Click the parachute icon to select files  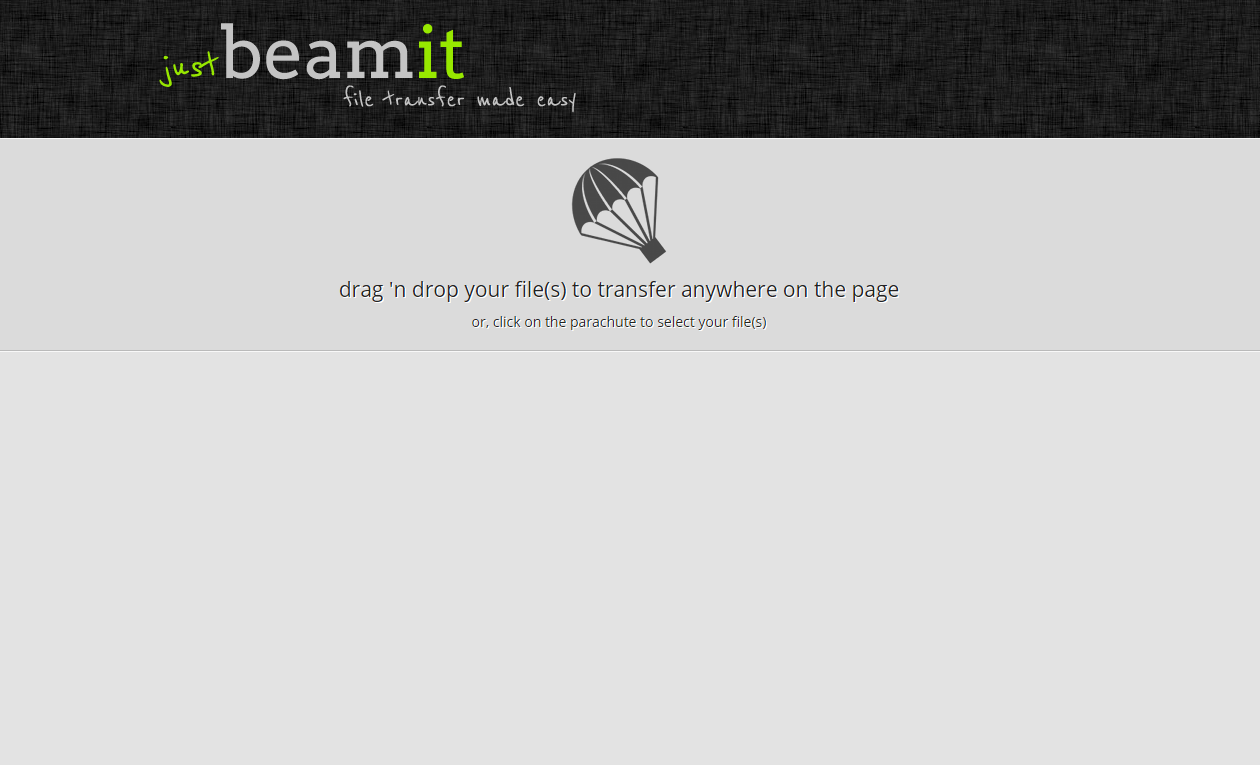[x=619, y=210]
